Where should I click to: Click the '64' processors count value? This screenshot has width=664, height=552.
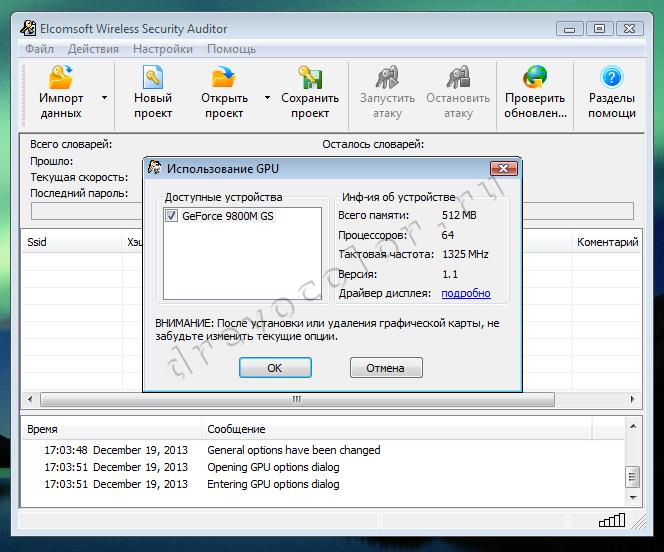pyautogui.click(x=448, y=235)
